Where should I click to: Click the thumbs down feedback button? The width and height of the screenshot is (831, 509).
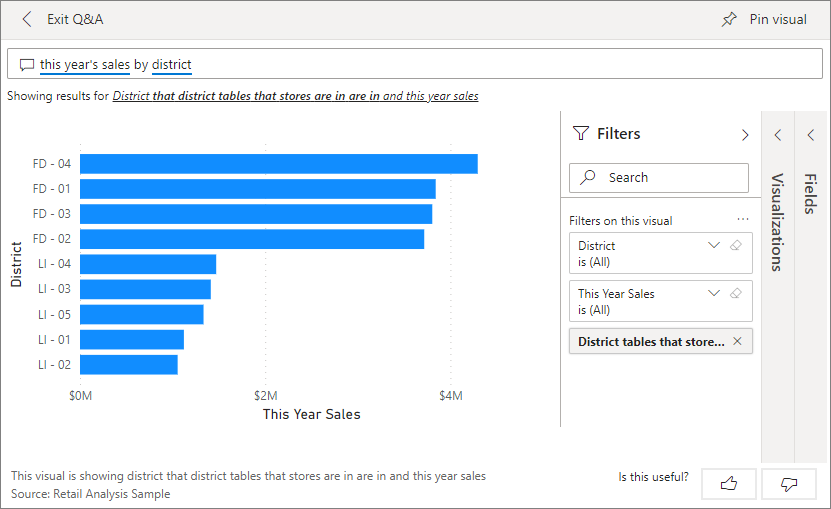click(x=788, y=484)
